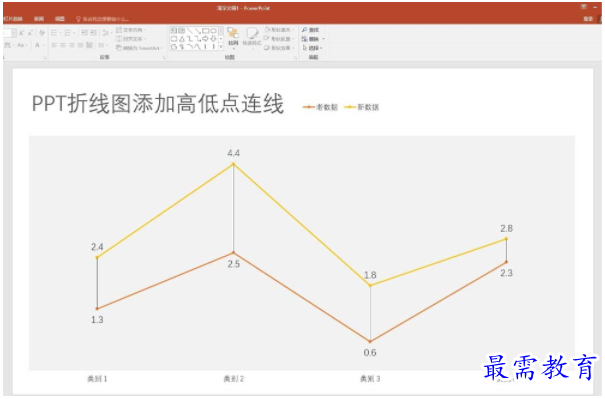This screenshot has height=399, width=605.
Task: Select the Vertical Text Box shape
Action: [181, 30]
